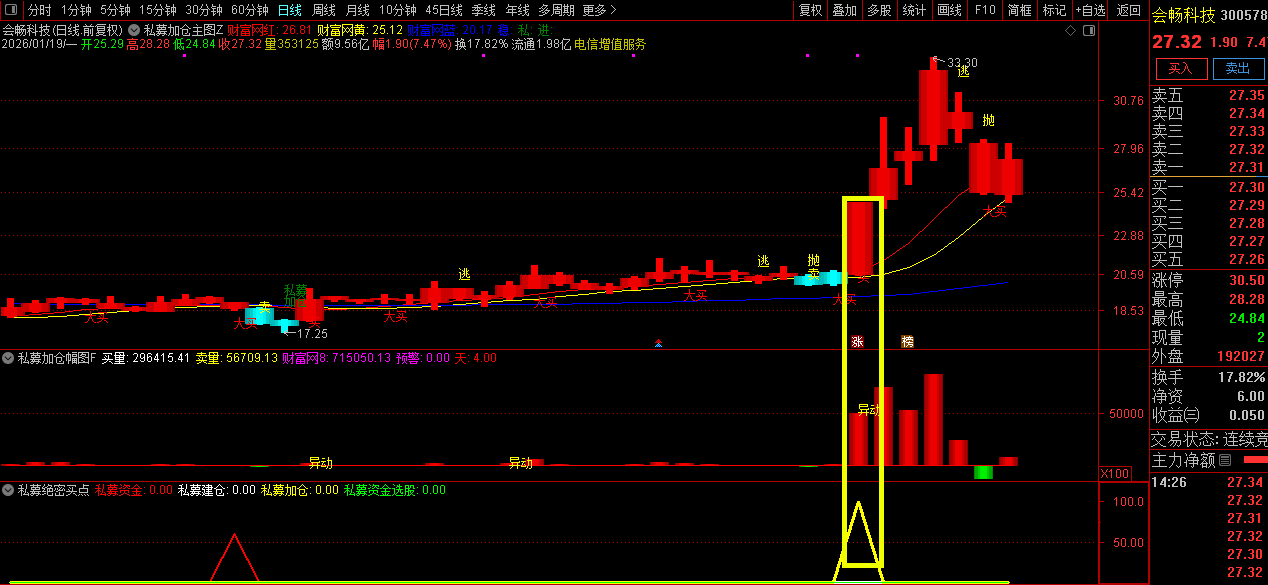
Task: Click the green volume bar in the sub-chart
Action: (x=983, y=472)
